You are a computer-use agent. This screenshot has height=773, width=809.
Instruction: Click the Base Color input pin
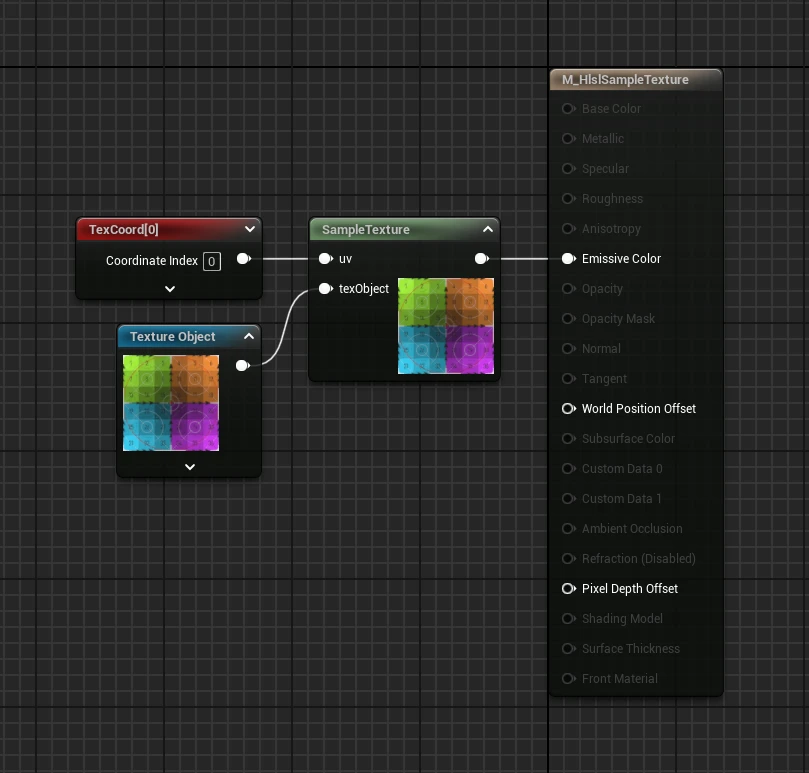568,109
